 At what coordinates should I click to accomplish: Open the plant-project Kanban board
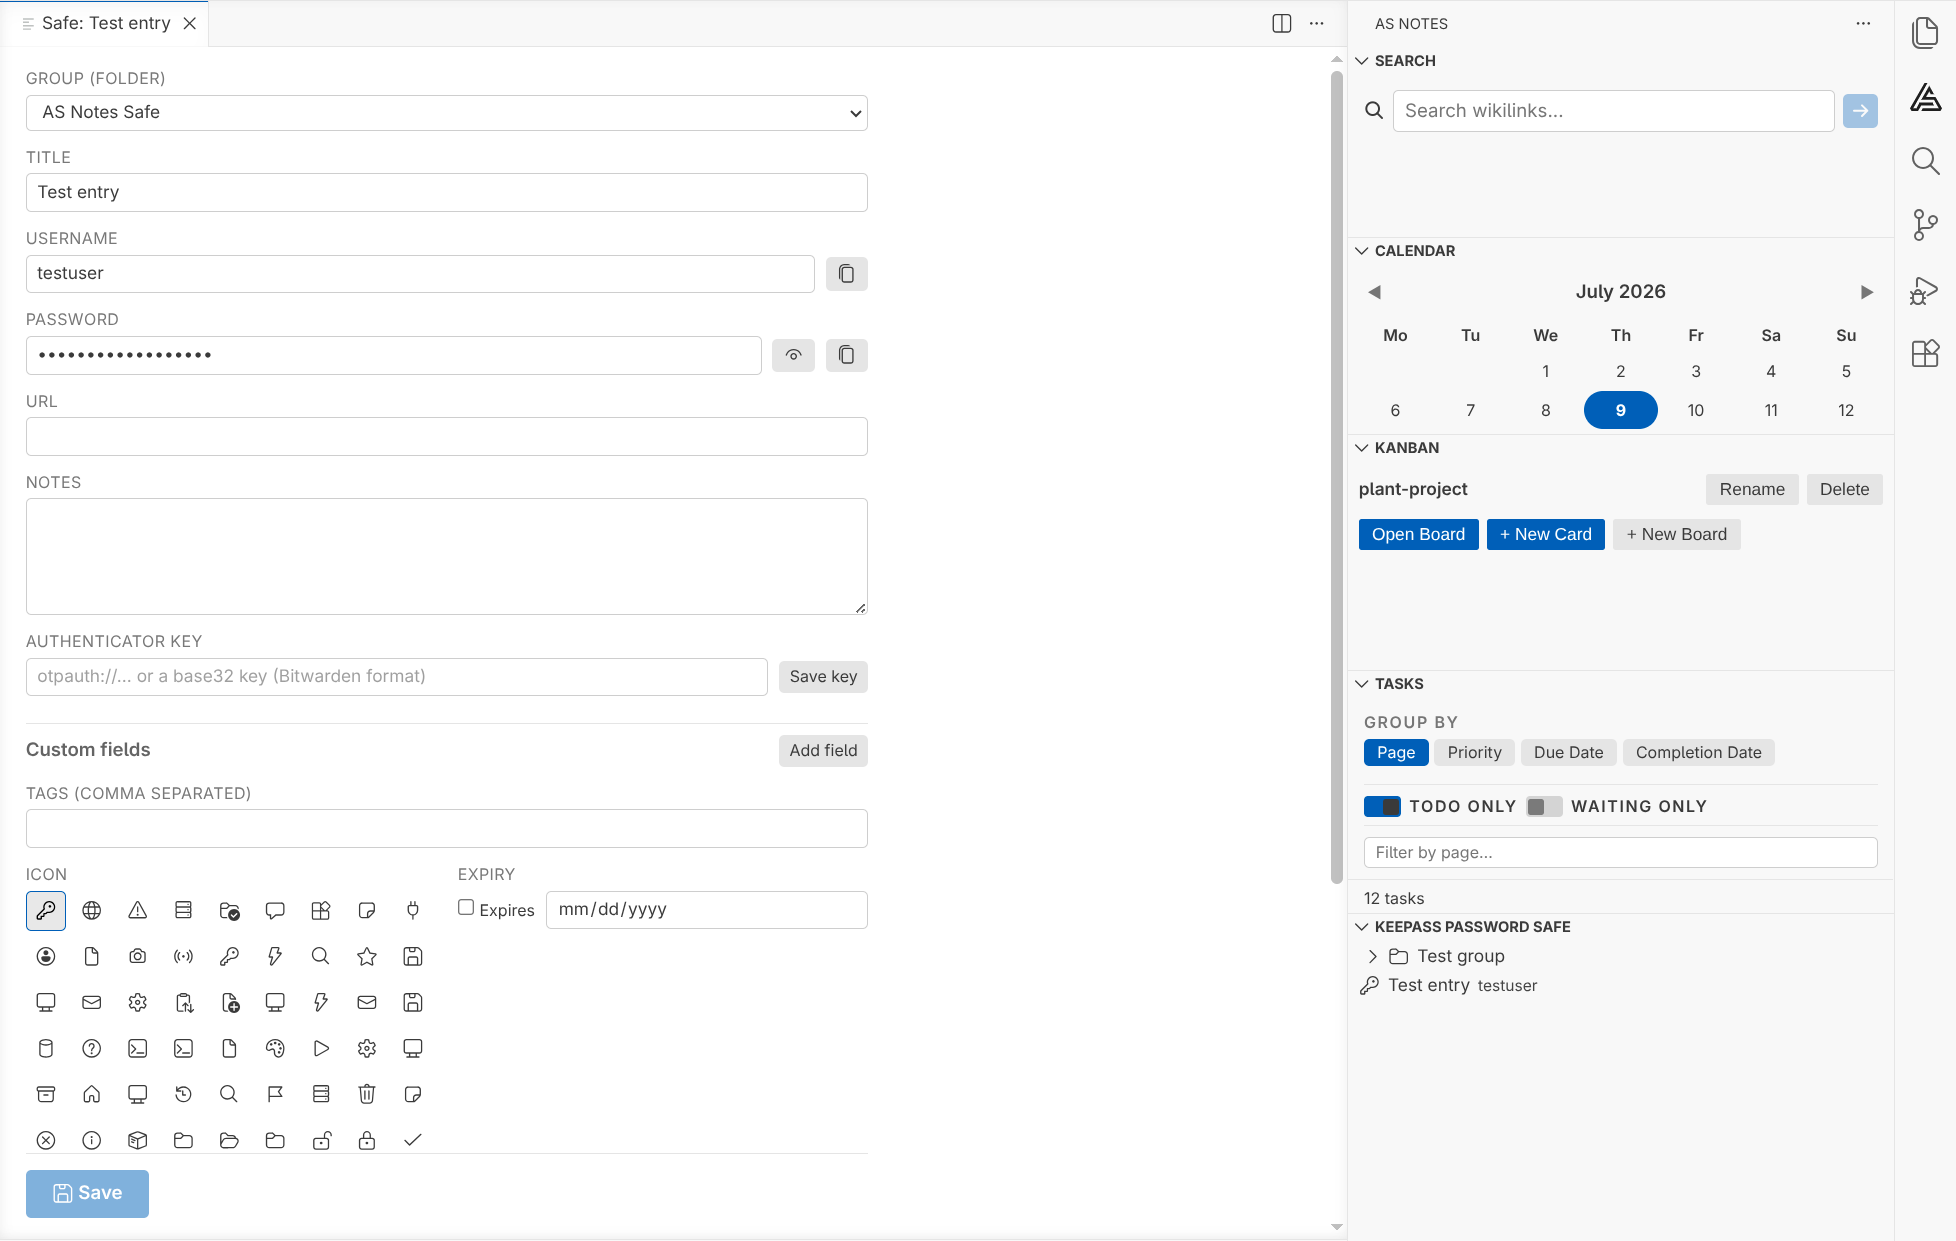click(x=1418, y=535)
